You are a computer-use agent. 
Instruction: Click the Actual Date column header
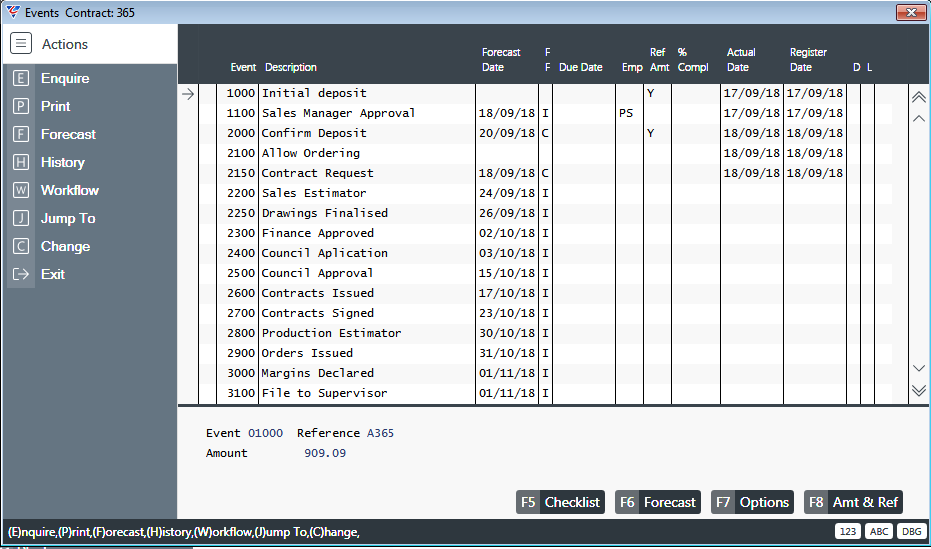(x=741, y=60)
